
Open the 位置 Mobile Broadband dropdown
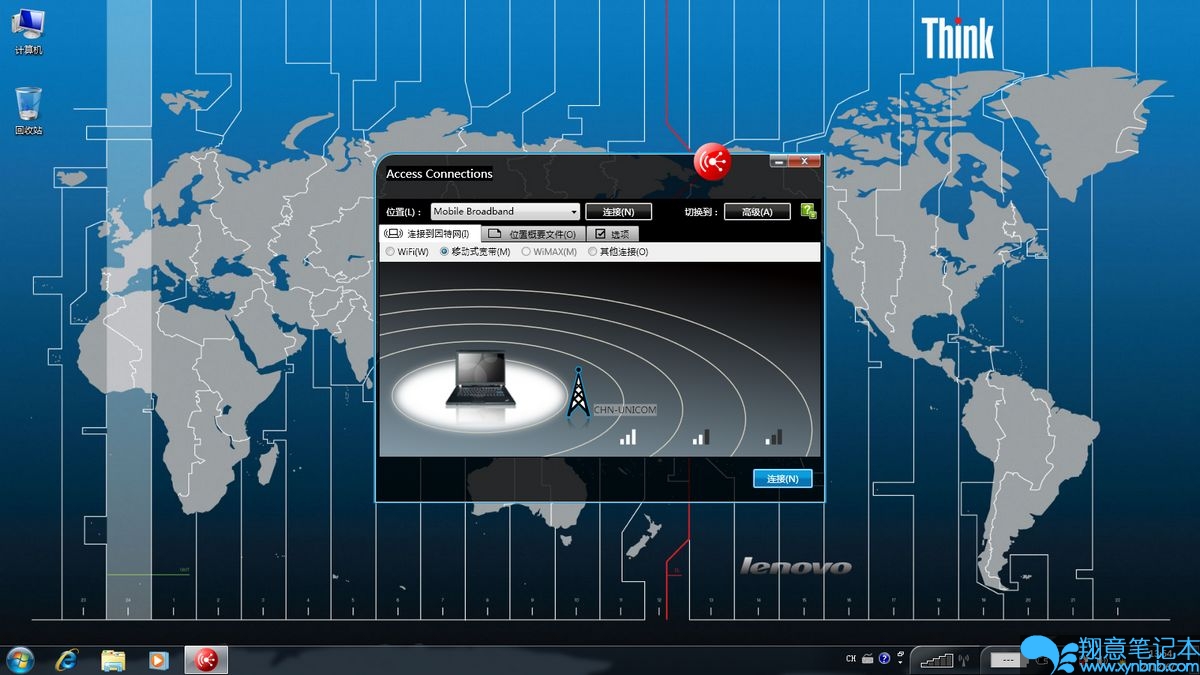point(505,211)
